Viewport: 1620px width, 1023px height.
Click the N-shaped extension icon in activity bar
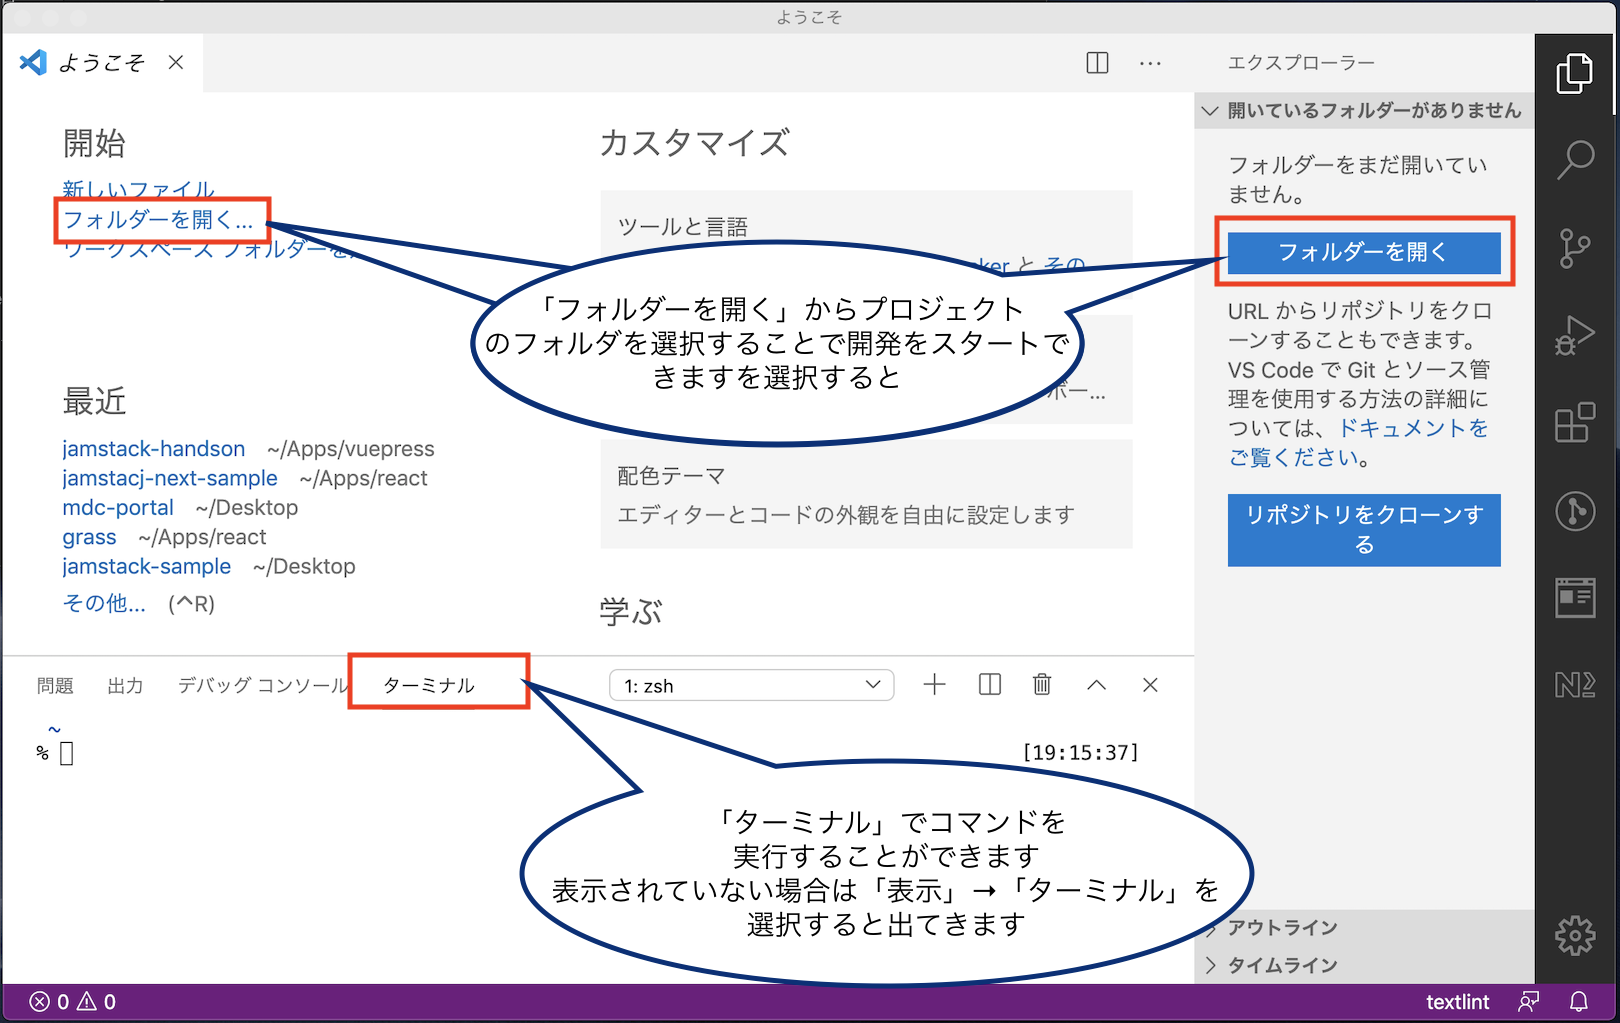click(1575, 685)
